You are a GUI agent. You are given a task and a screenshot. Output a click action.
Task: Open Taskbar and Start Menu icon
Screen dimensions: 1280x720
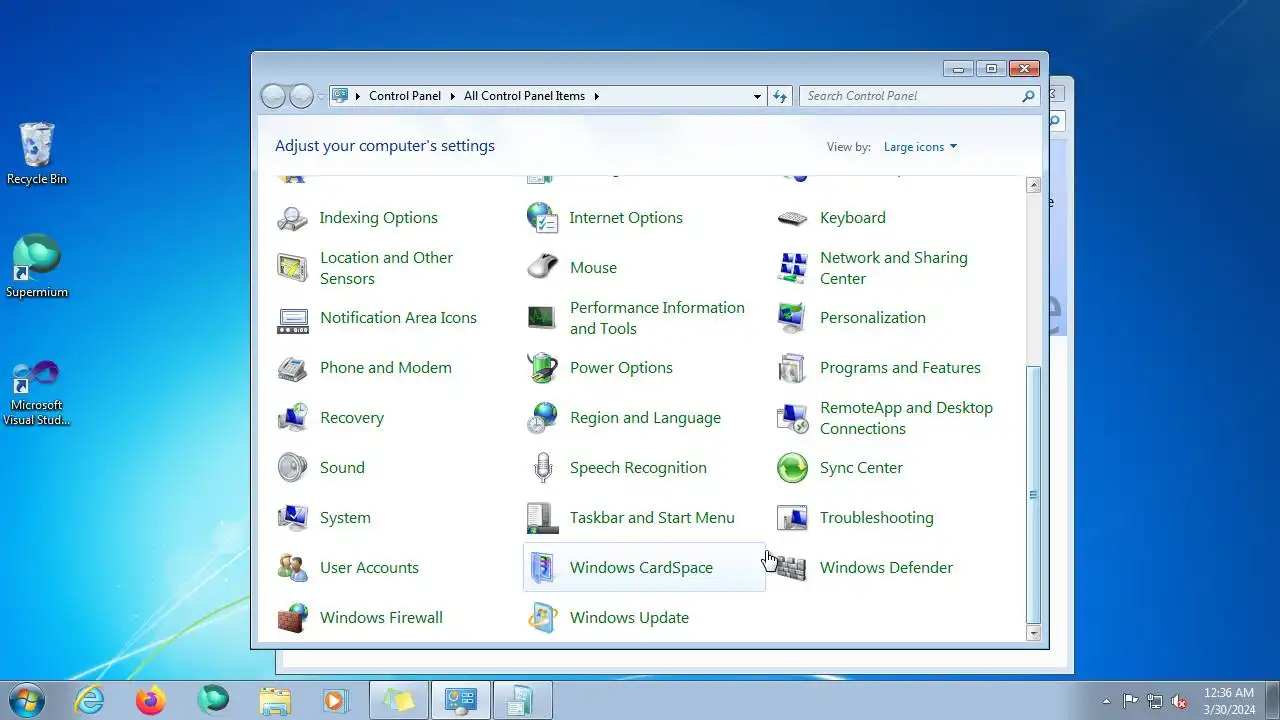(x=542, y=518)
